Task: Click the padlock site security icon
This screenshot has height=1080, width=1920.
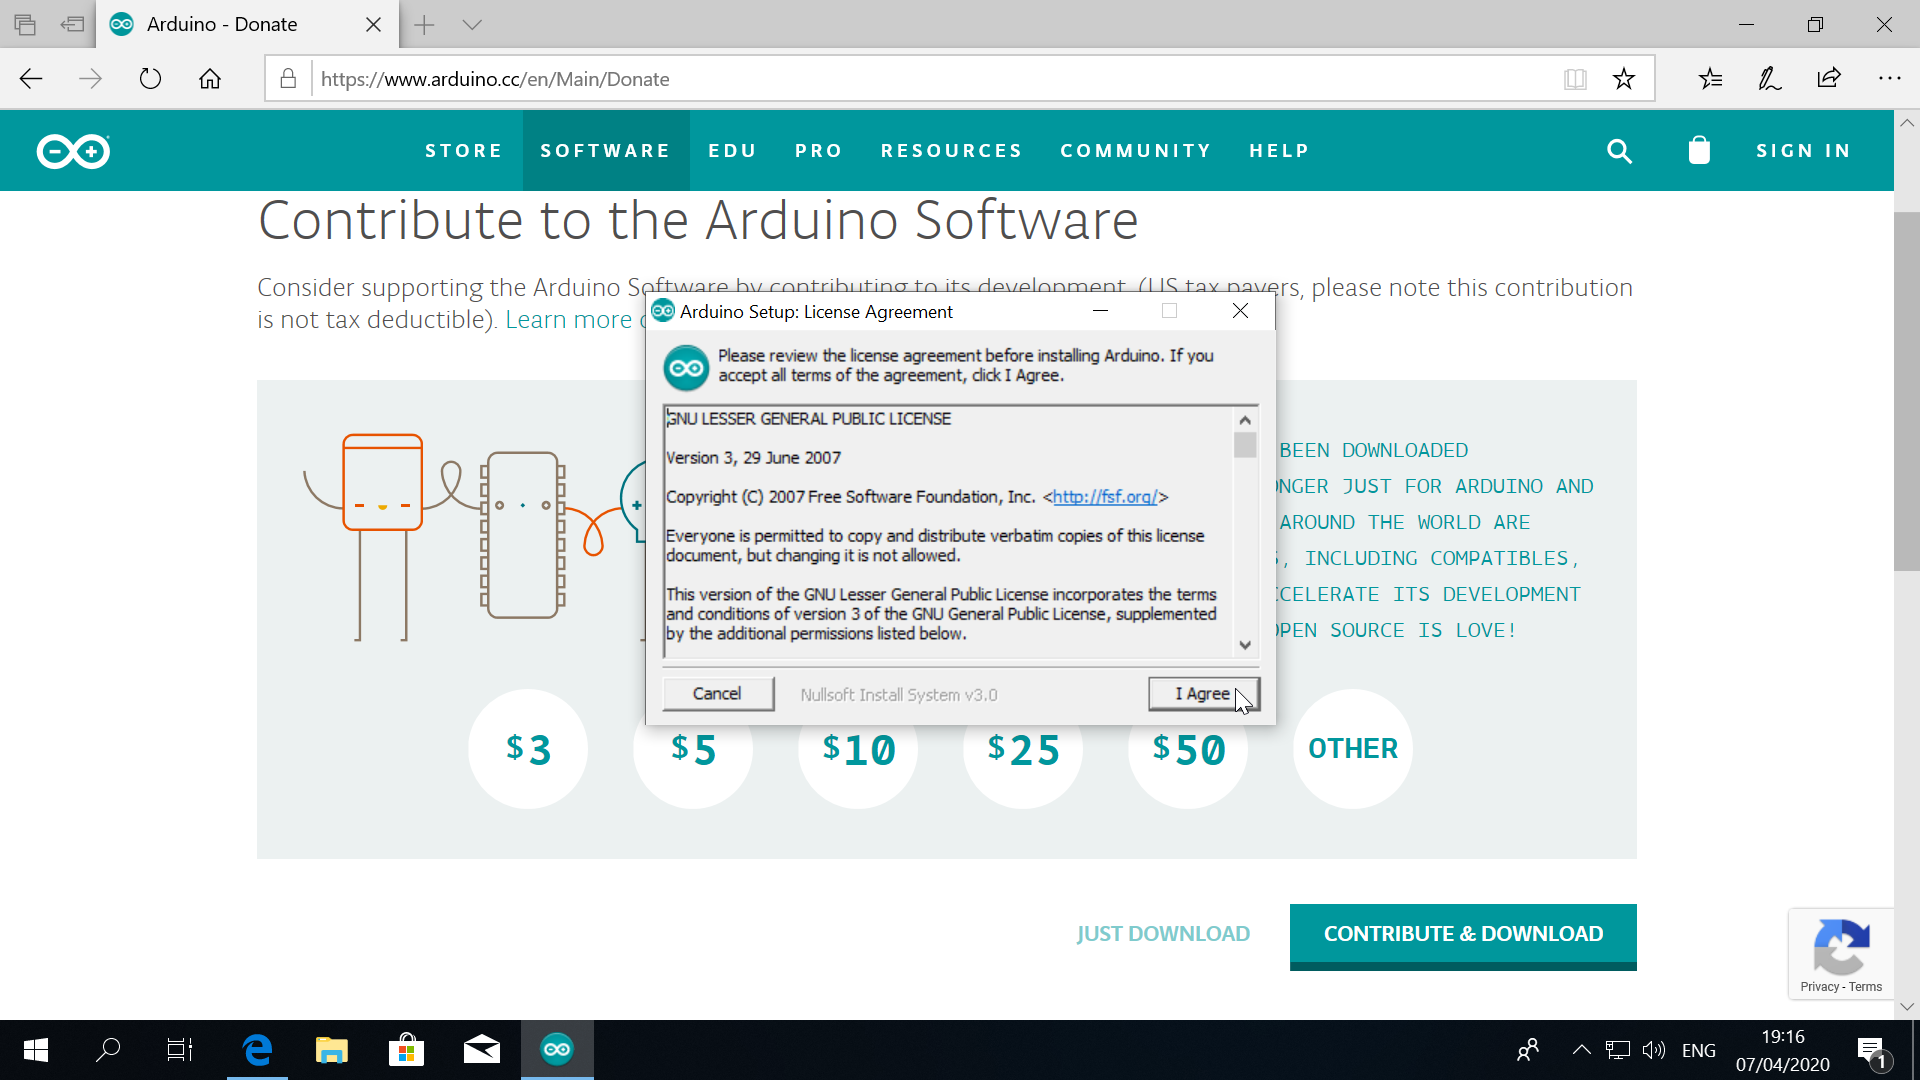Action: click(x=288, y=79)
